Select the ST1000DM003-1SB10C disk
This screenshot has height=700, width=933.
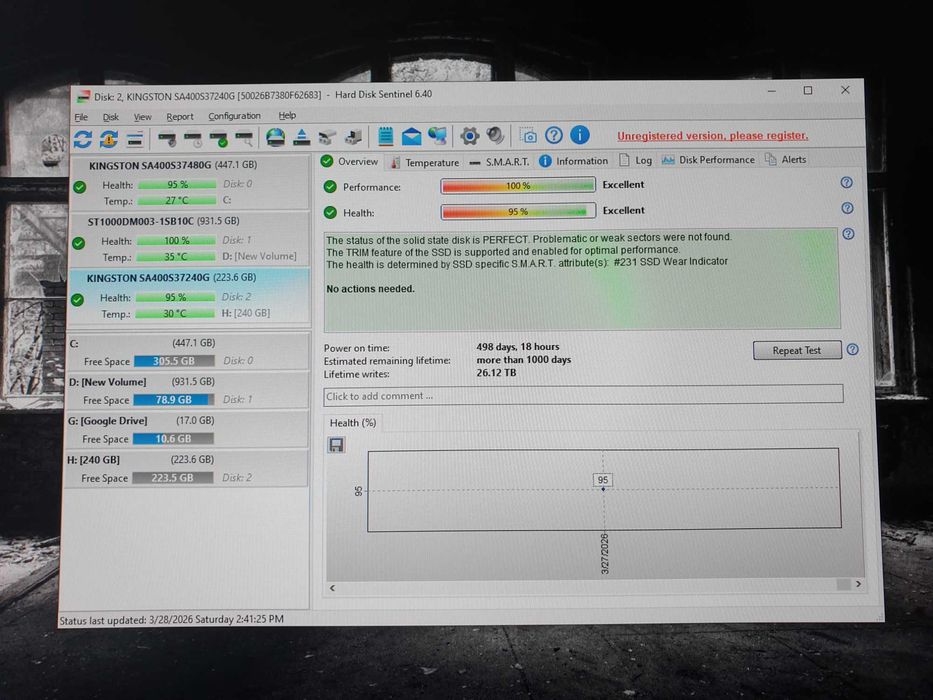189,239
